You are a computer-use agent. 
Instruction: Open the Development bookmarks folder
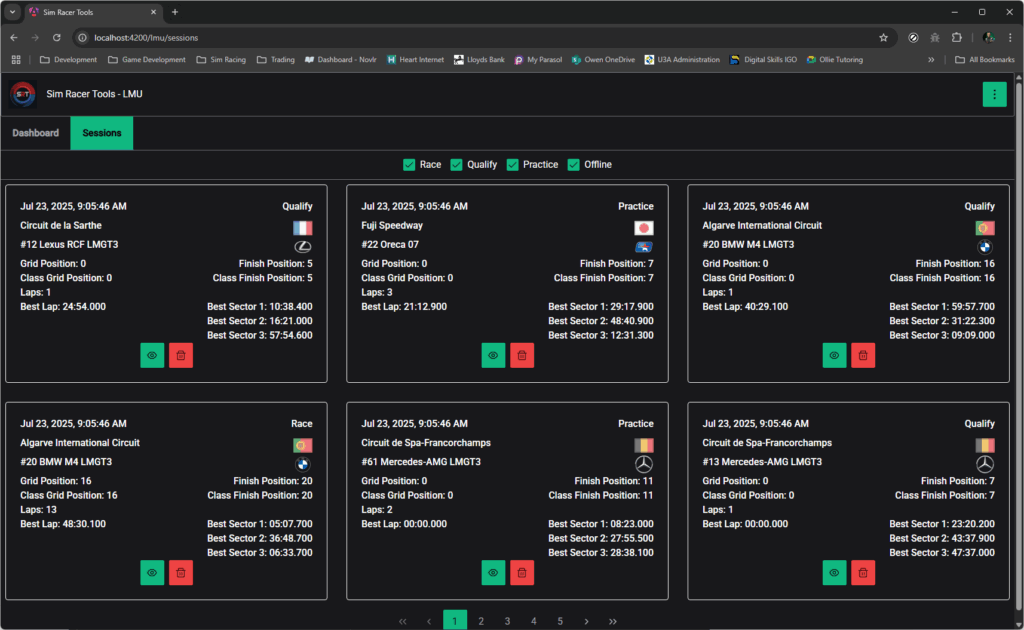pyautogui.click(x=69, y=59)
